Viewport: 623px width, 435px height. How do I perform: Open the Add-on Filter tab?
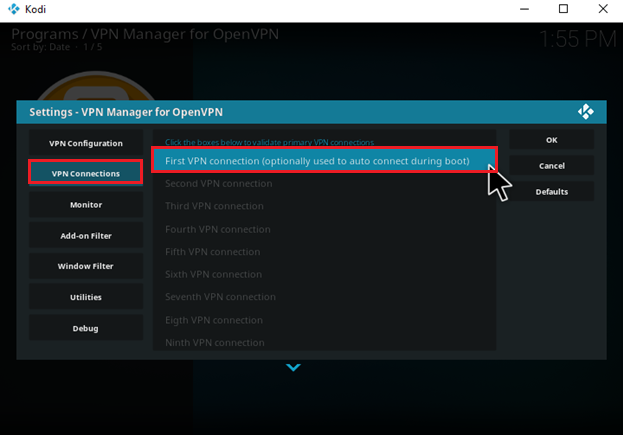pyautogui.click(x=86, y=236)
